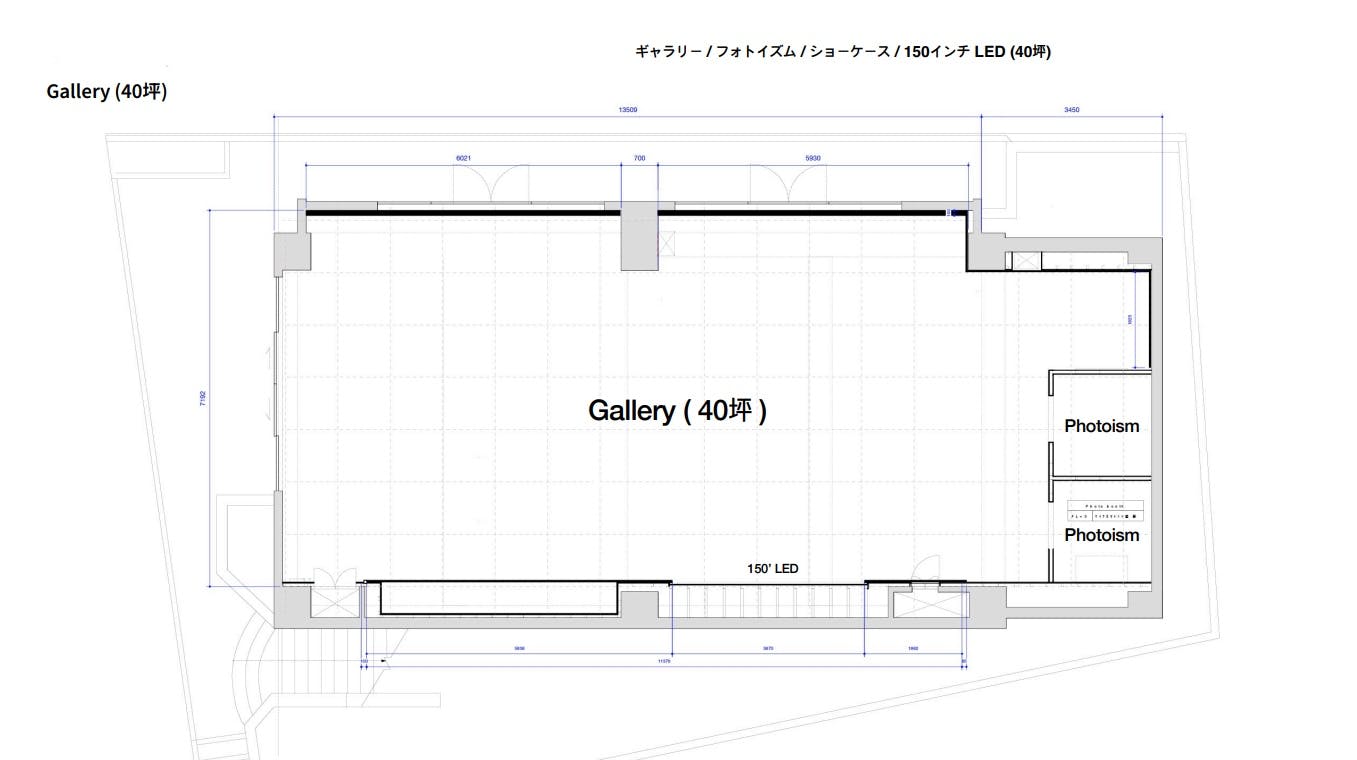Viewport: 1357px width, 760px height.
Task: Click the 6021 dimension value
Action: coord(463,158)
